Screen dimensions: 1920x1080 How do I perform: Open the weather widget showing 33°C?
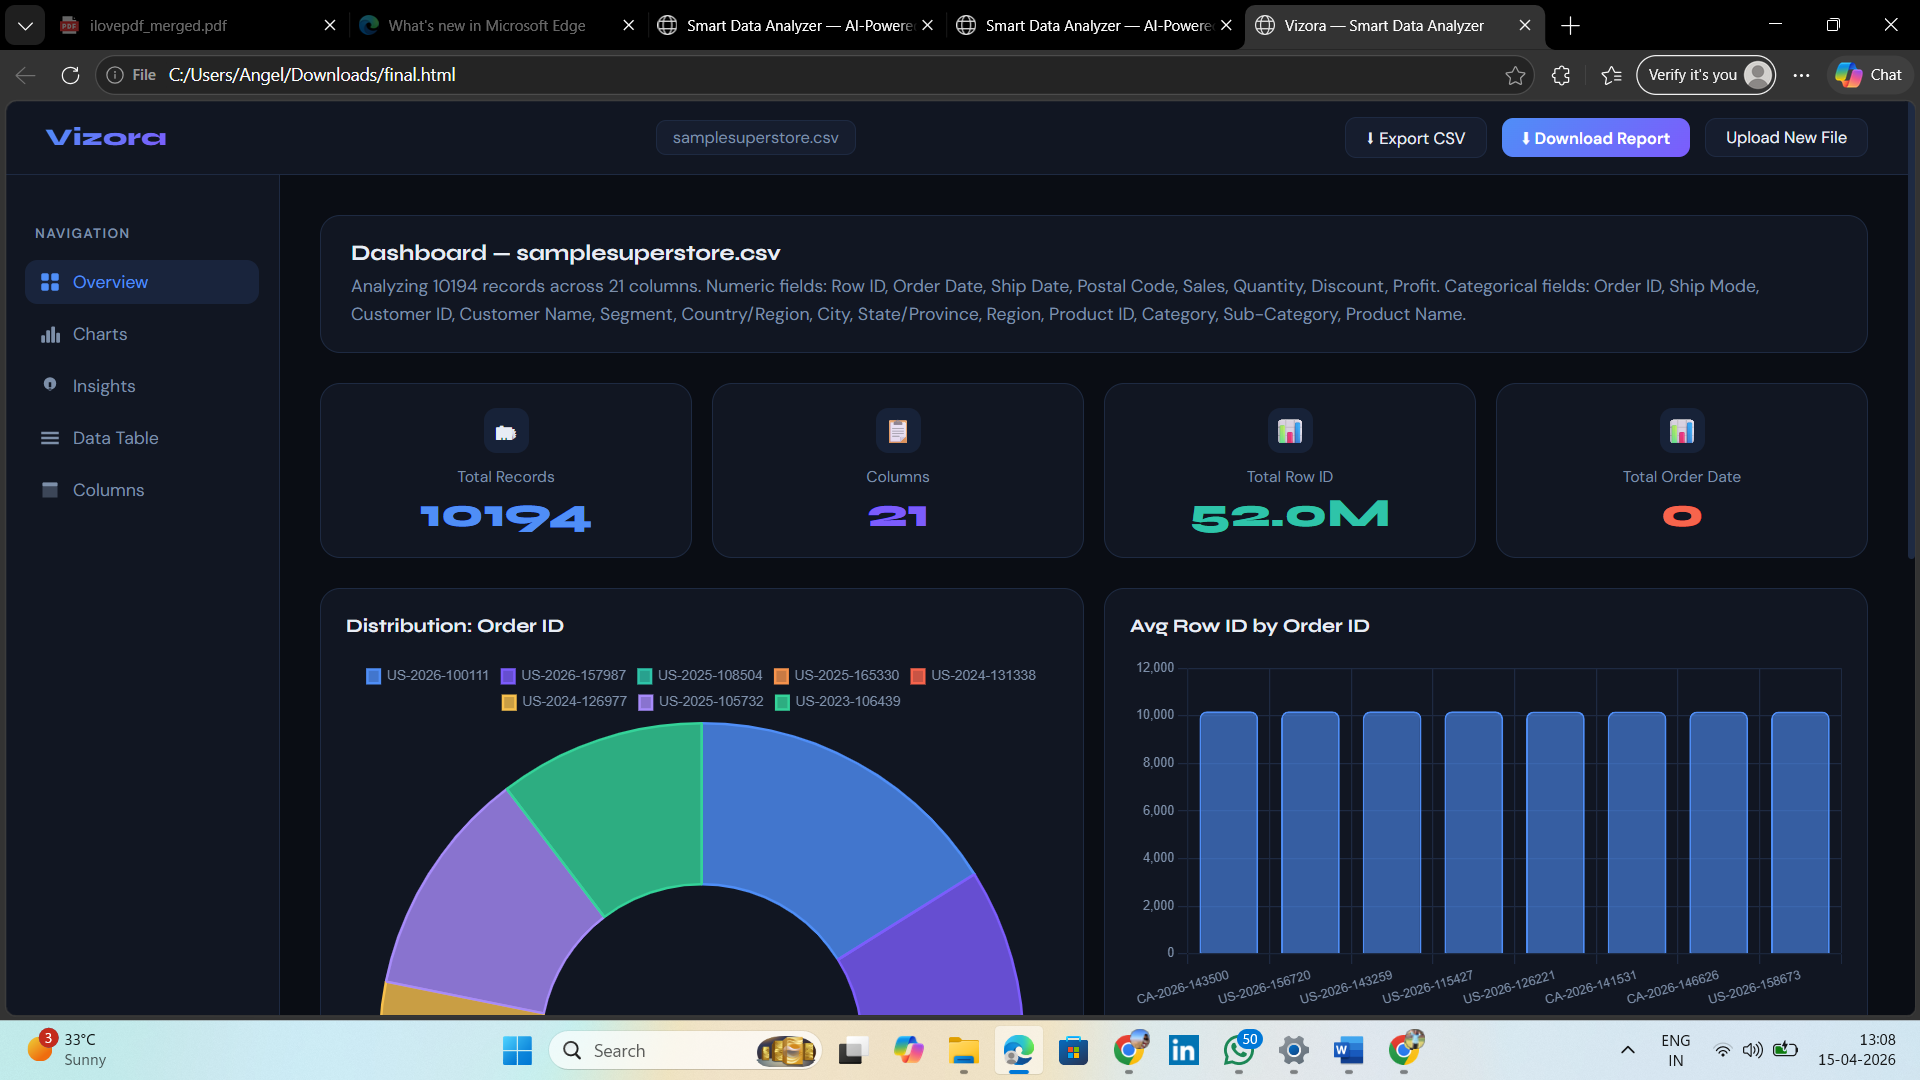click(68, 1050)
